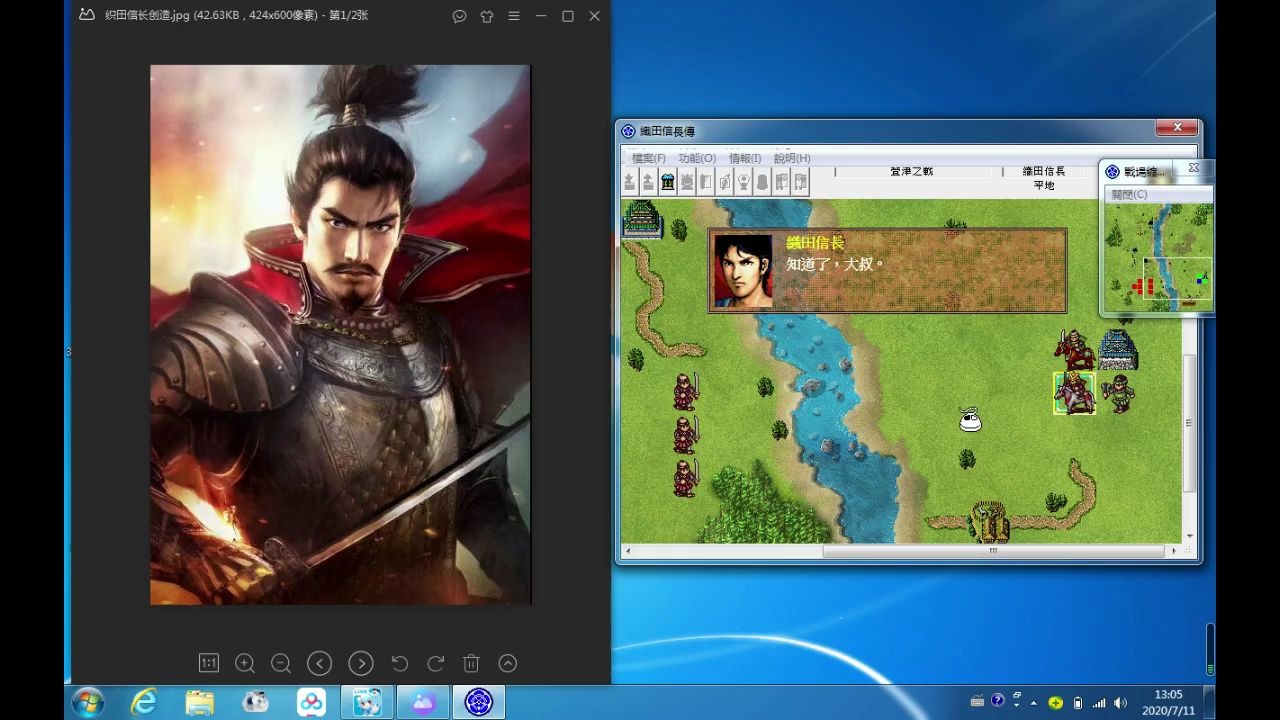The width and height of the screenshot is (1280, 720).
Task: Close the 戰場 minimap window
Action: coord(1193,168)
